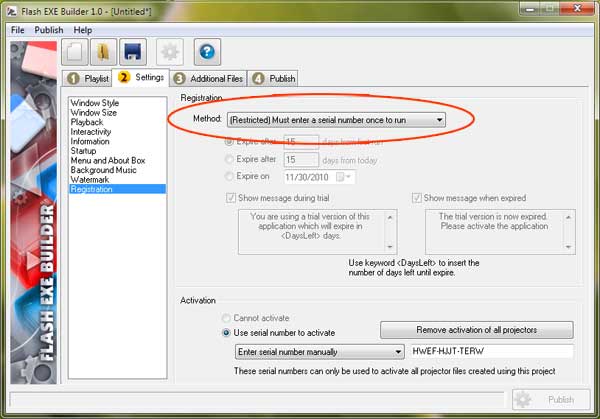600x419 pixels.
Task: Minimize the Flash EXE Builder window
Action: point(530,8)
